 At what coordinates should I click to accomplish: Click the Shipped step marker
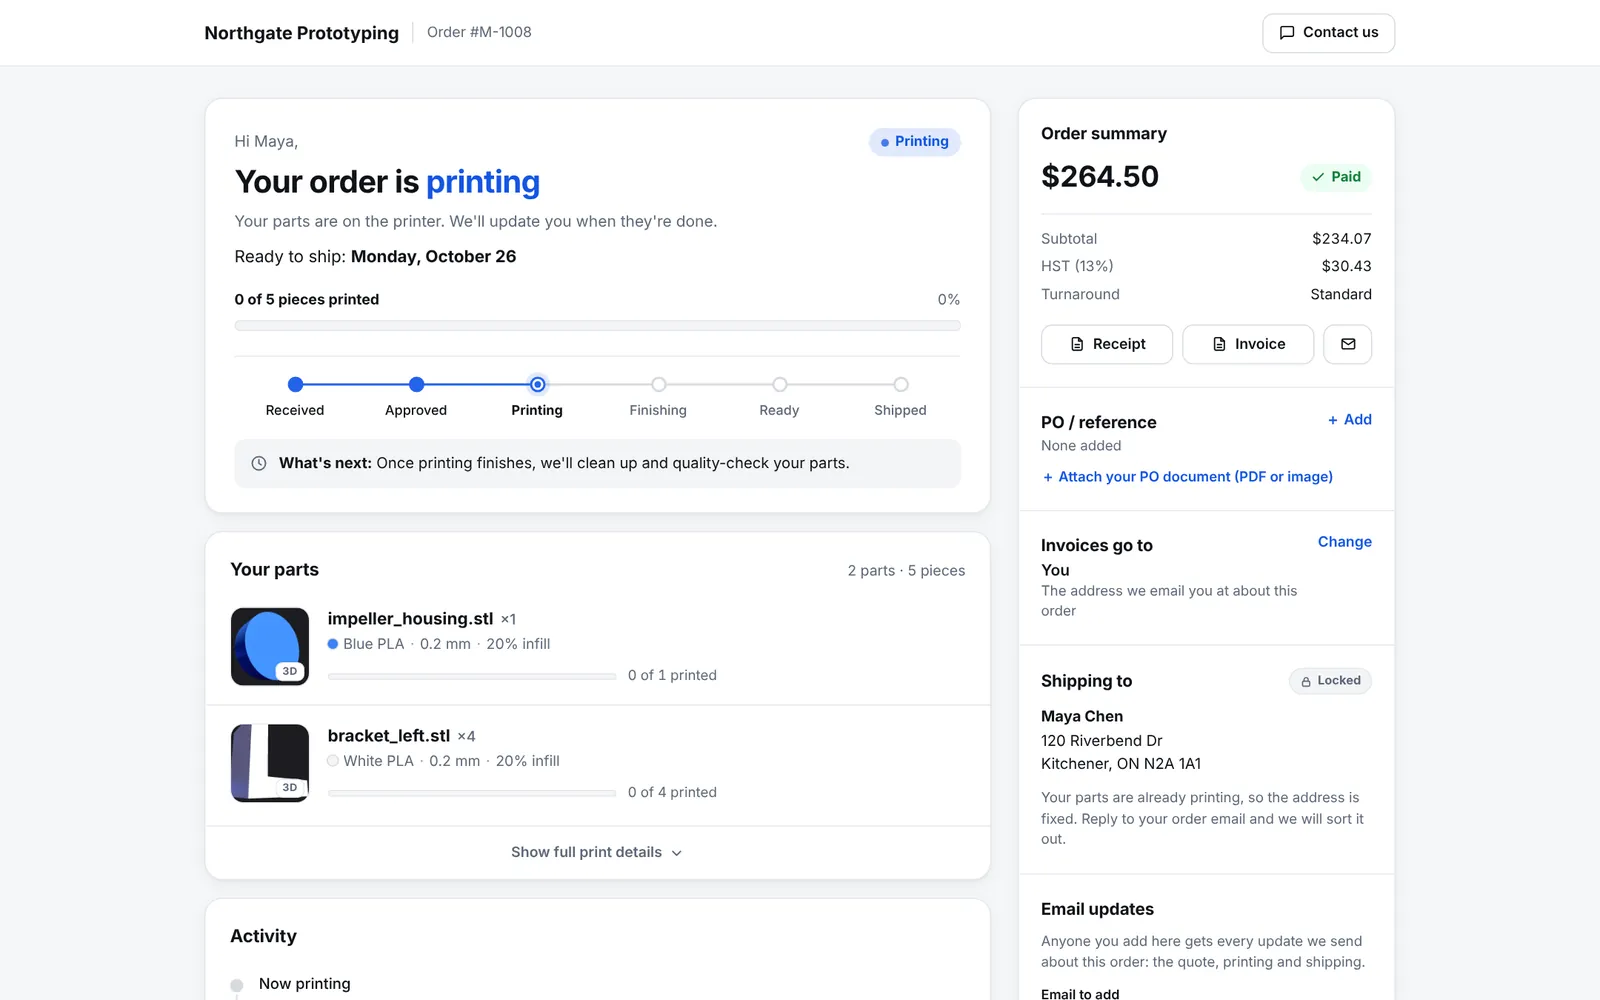click(900, 384)
